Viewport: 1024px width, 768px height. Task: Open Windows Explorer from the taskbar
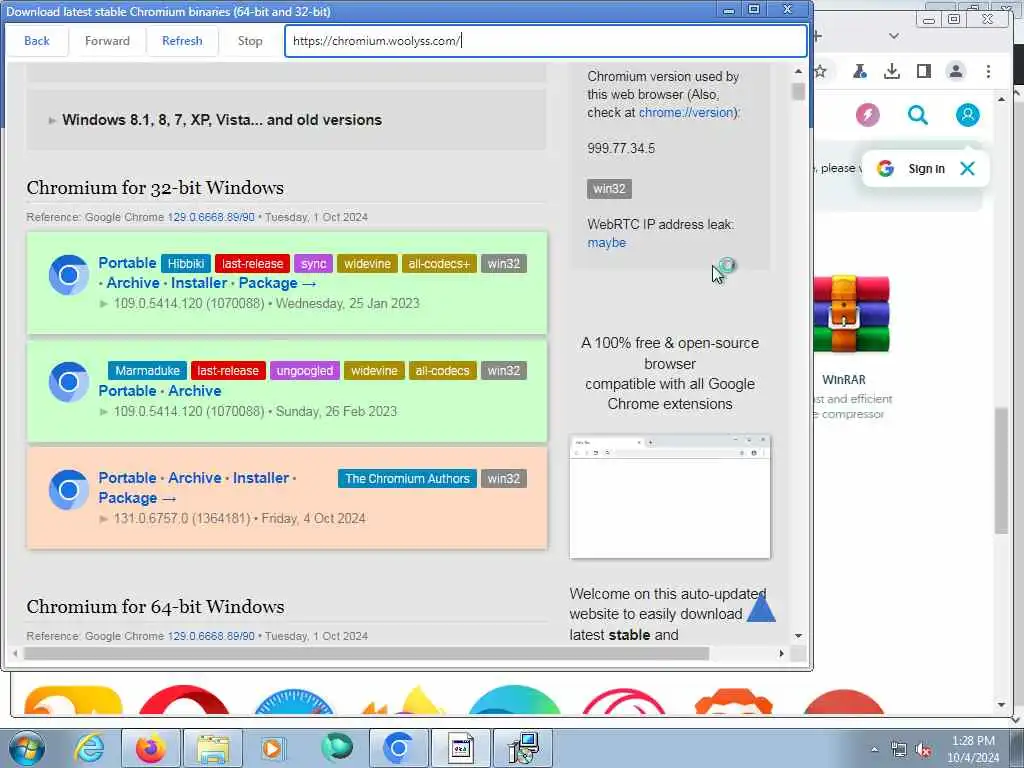pyautogui.click(x=213, y=748)
